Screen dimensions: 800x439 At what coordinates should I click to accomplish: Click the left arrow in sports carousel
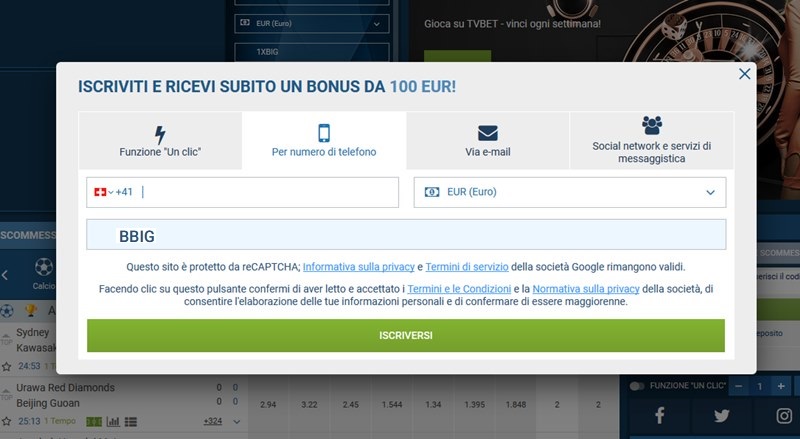click(x=5, y=275)
